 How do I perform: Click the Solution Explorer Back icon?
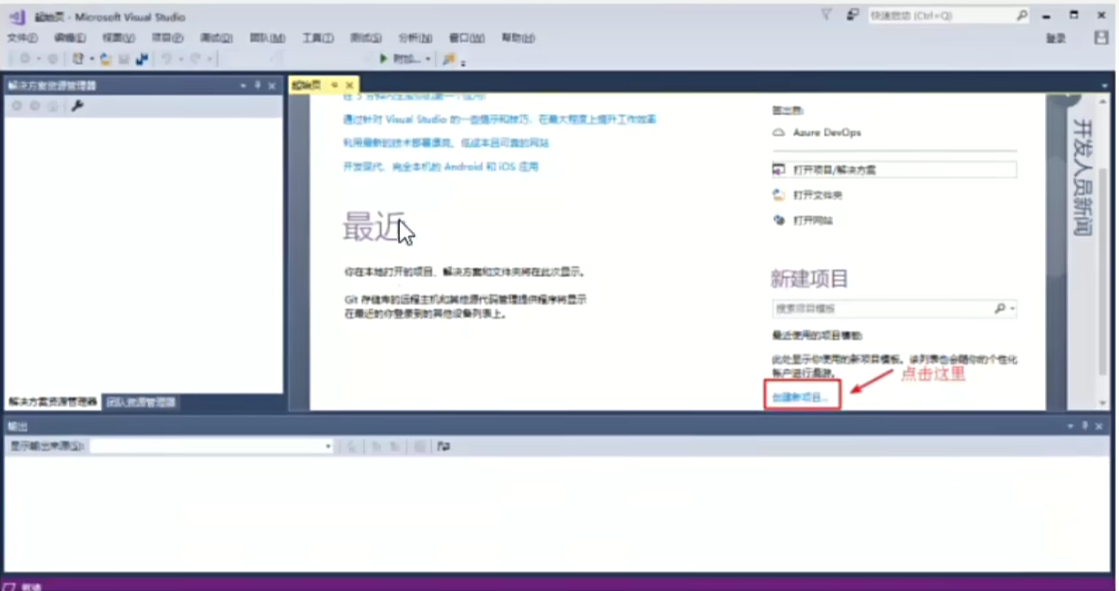coord(16,106)
